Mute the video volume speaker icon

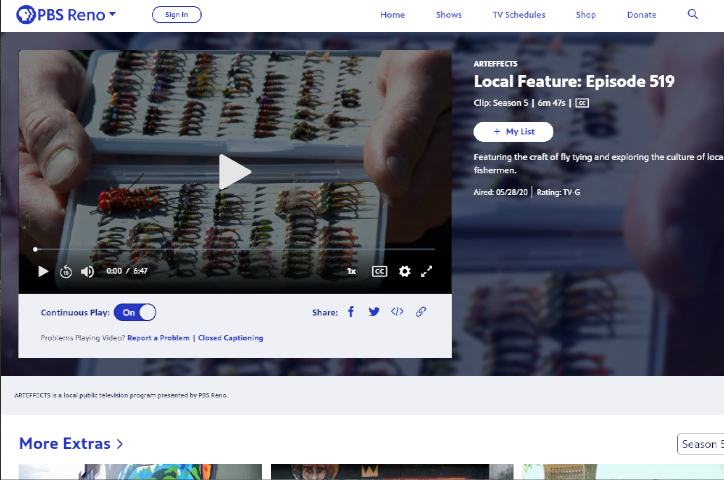(87, 271)
